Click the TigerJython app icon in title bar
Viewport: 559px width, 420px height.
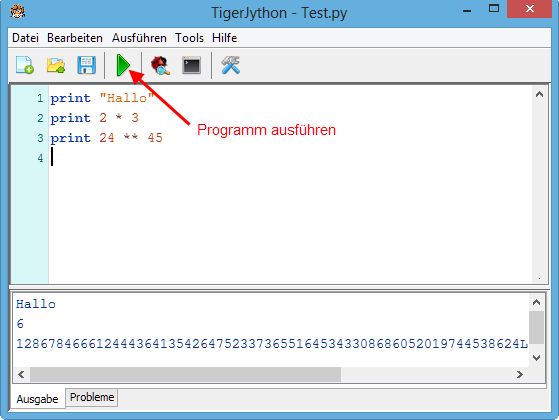pyautogui.click(x=17, y=11)
